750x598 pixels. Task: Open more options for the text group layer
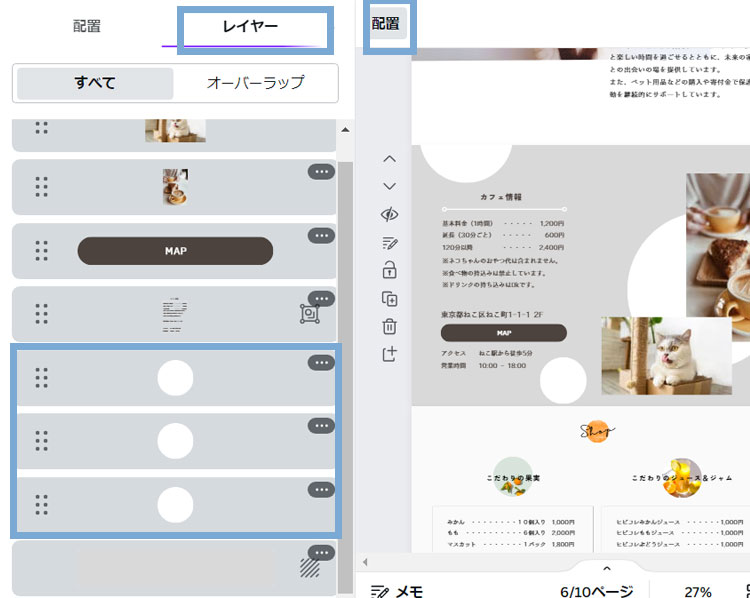pyautogui.click(x=321, y=299)
